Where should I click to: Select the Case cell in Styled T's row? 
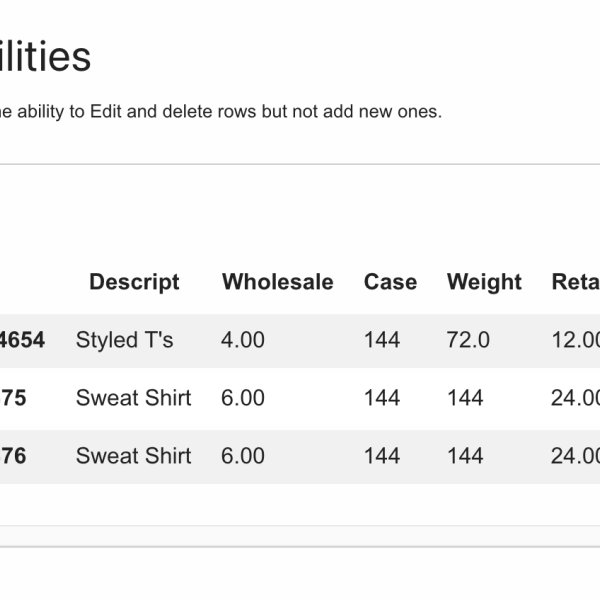tap(382, 340)
